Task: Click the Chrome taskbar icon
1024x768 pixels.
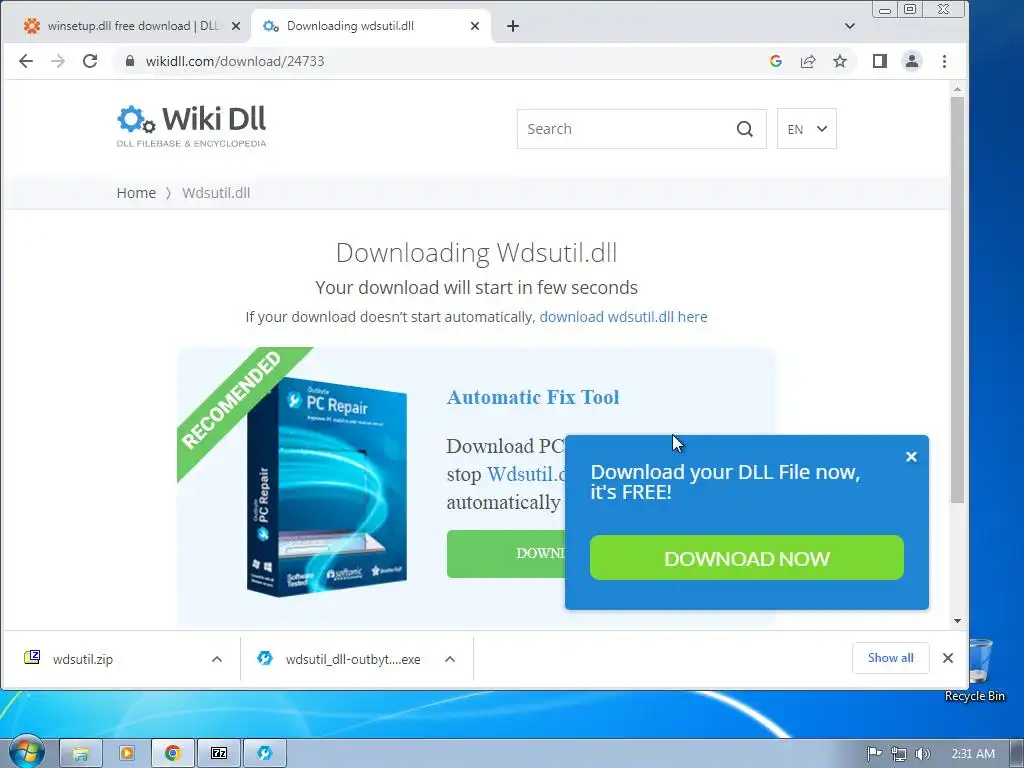Action: [172, 753]
